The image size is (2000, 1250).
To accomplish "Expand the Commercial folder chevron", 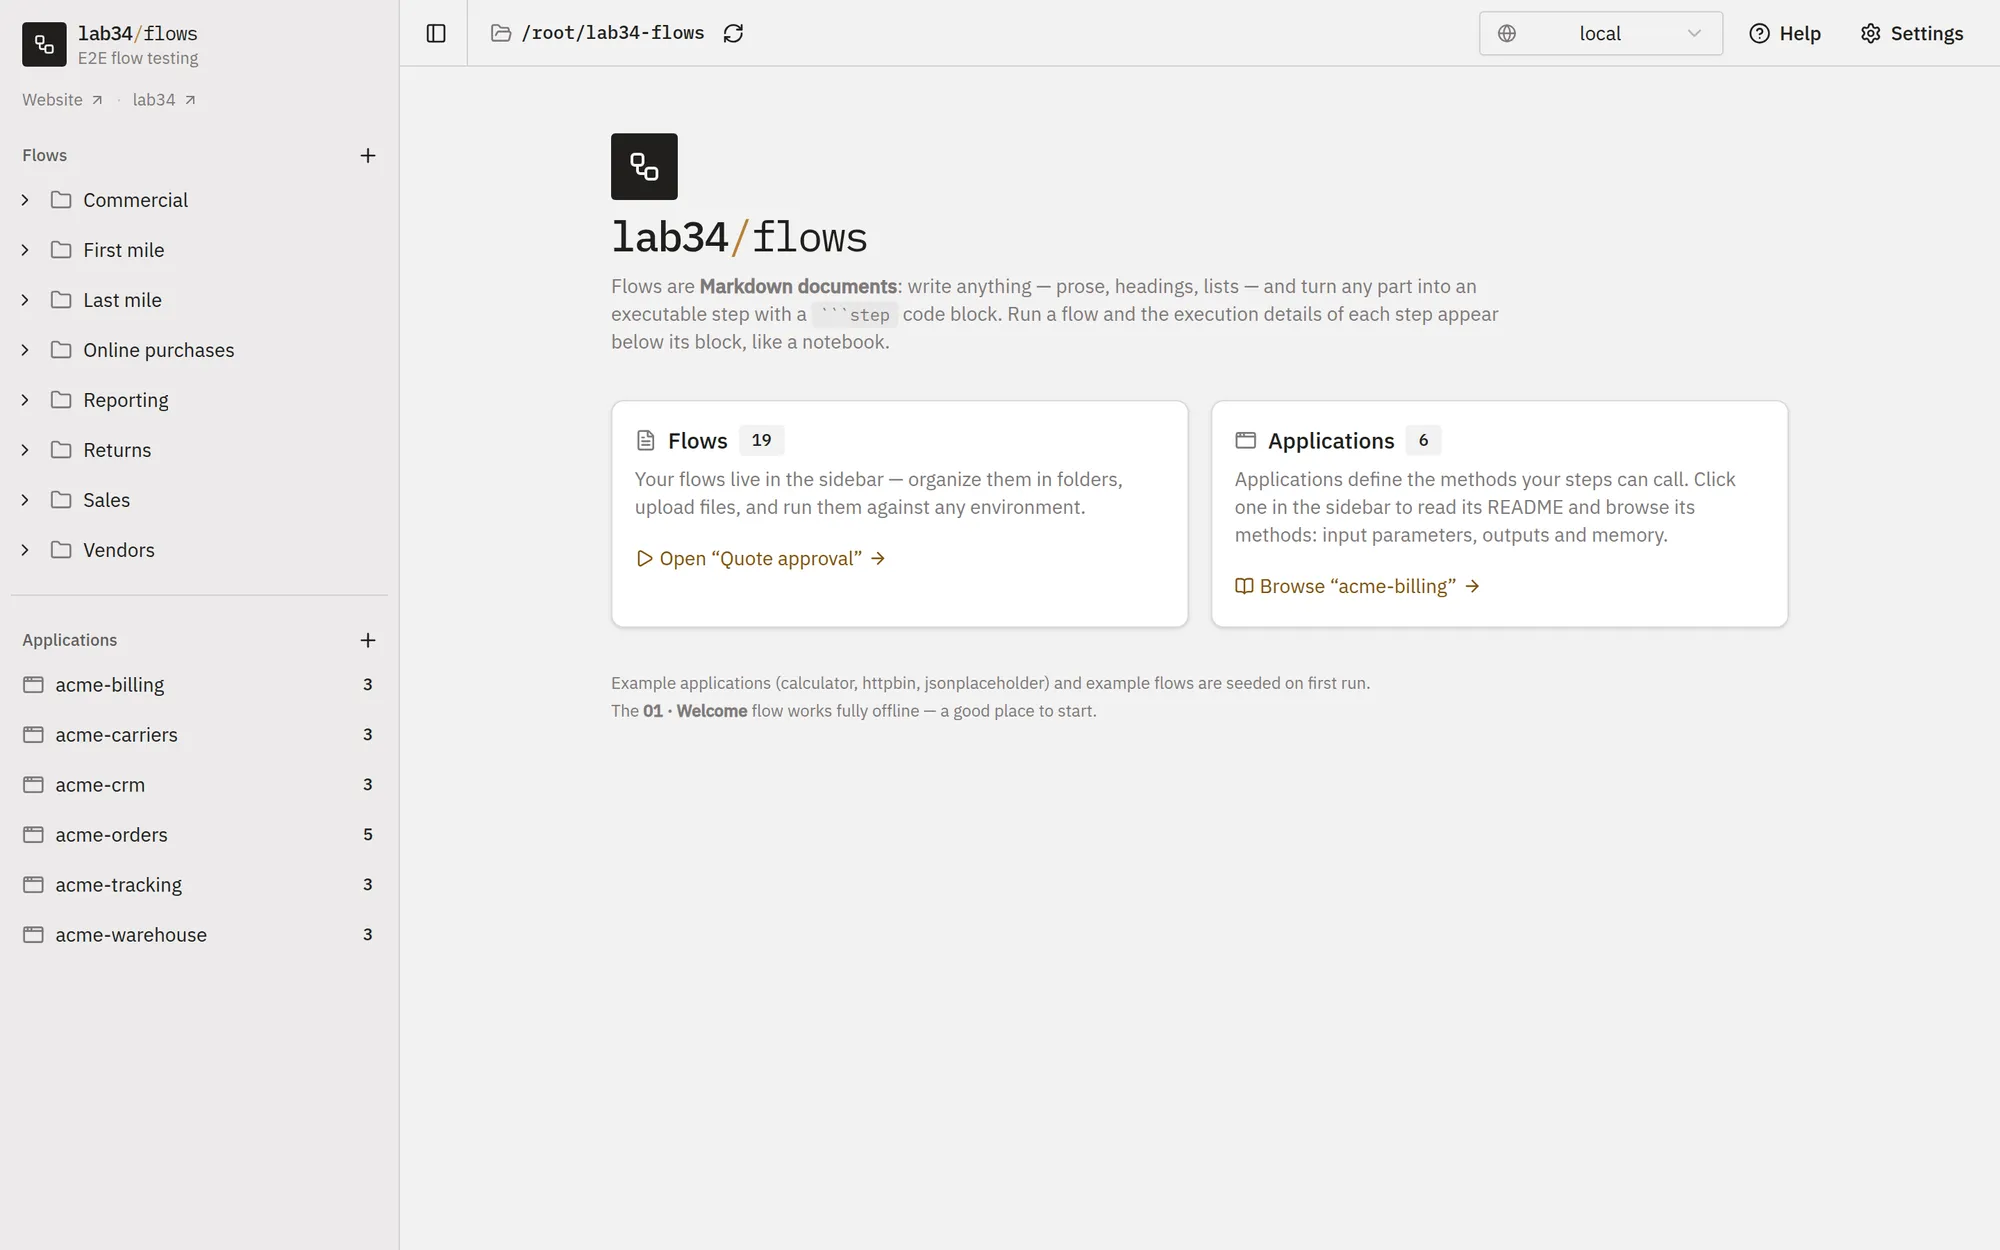I will pyautogui.click(x=25, y=200).
